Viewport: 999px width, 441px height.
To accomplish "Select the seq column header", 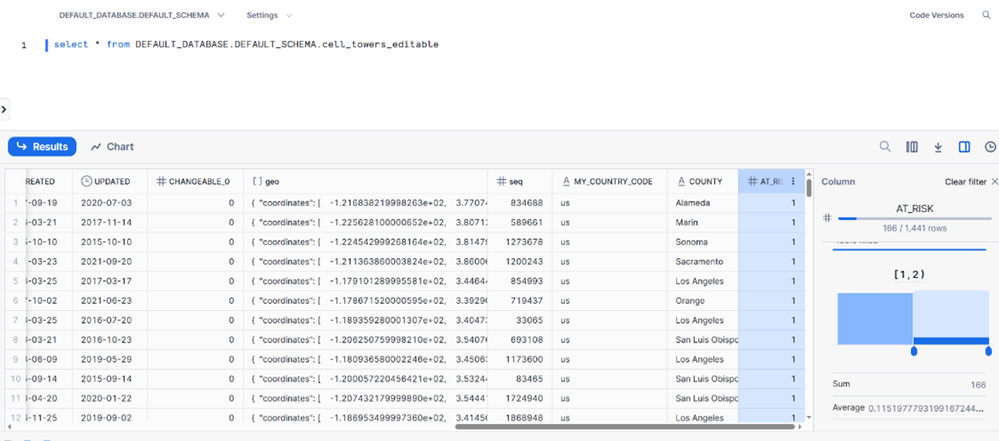I will (x=520, y=181).
